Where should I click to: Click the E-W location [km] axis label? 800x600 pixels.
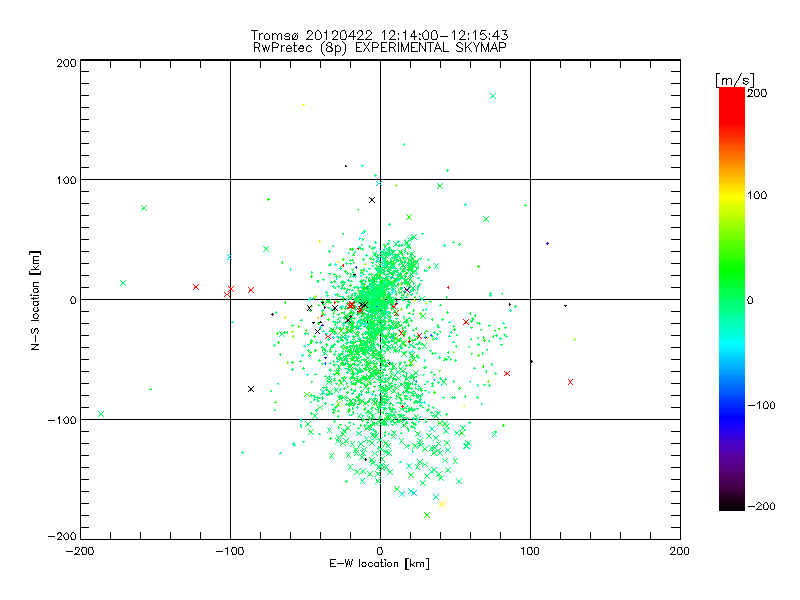pyautogui.click(x=379, y=564)
